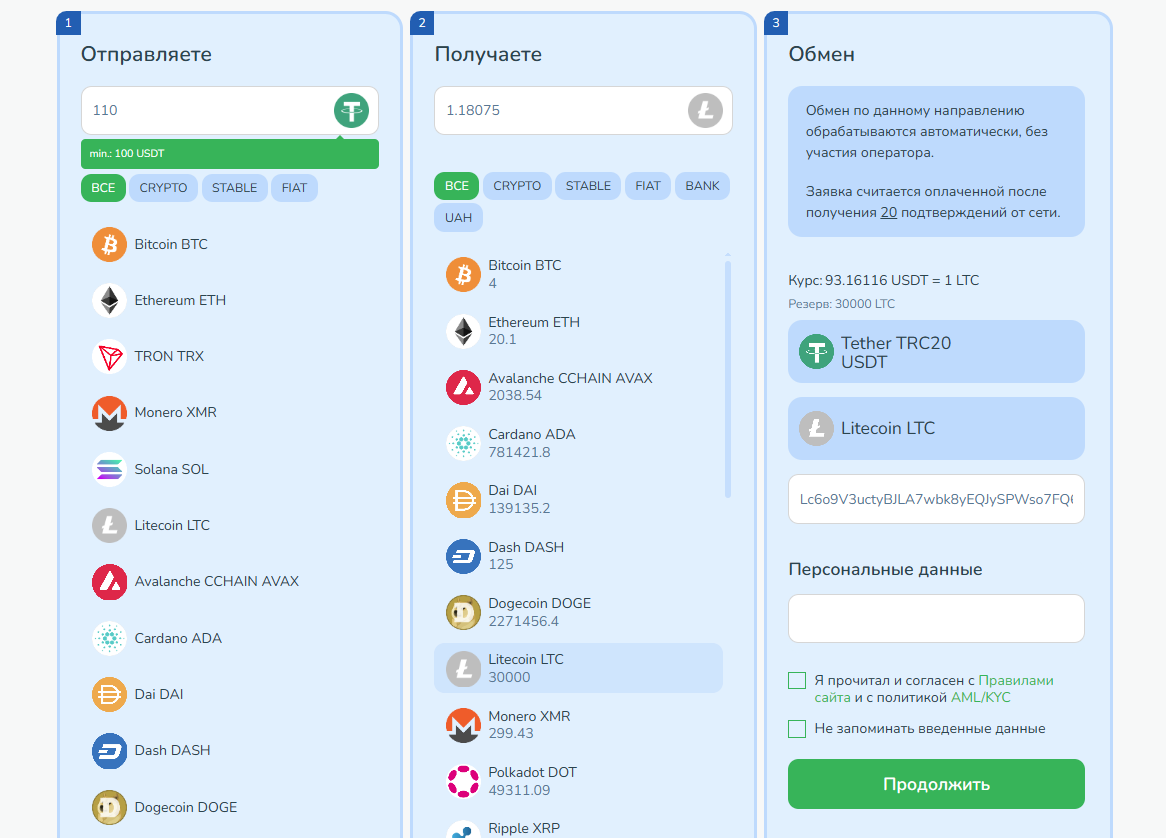1166x838 pixels.
Task: Choose Cardano ADA icon in send list
Action: [x=109, y=638]
